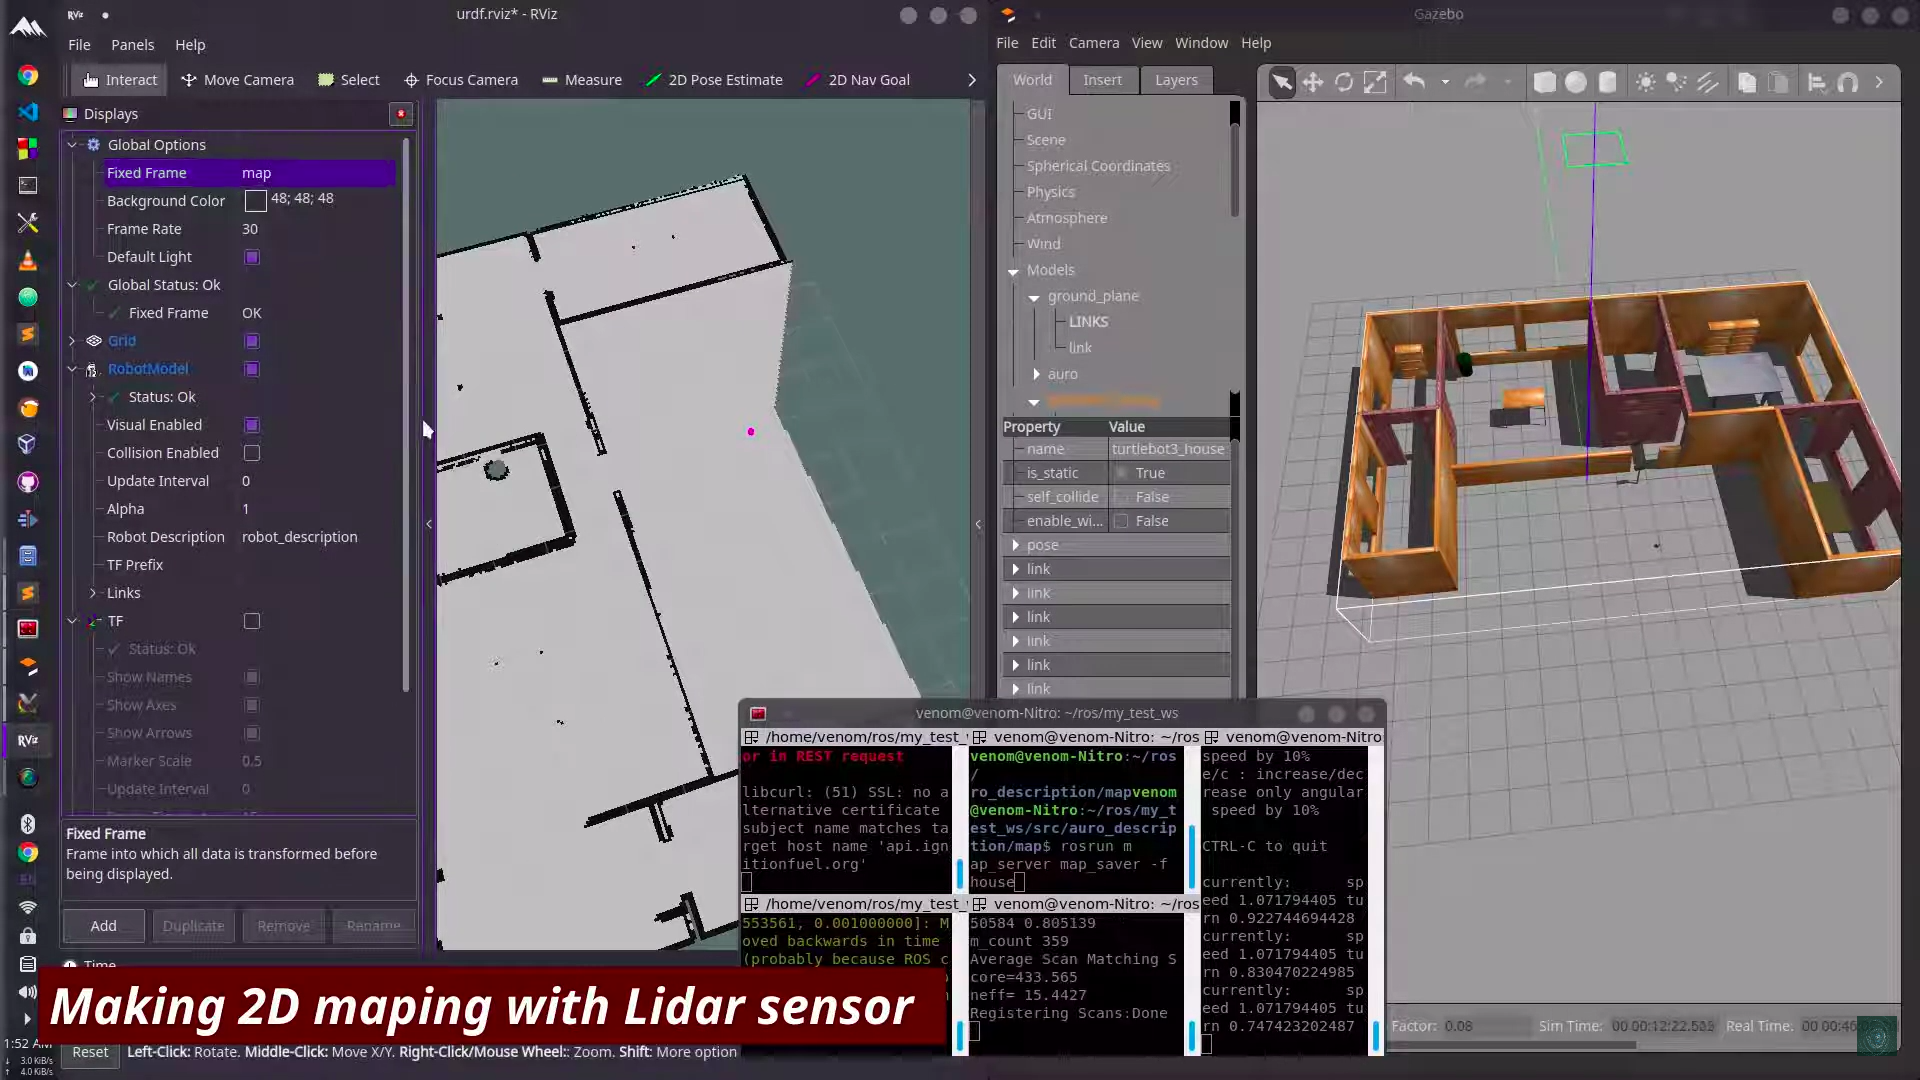Screen dimensions: 1920x1080
Task: Add a point light in Gazebo
Action: (x=1645, y=82)
